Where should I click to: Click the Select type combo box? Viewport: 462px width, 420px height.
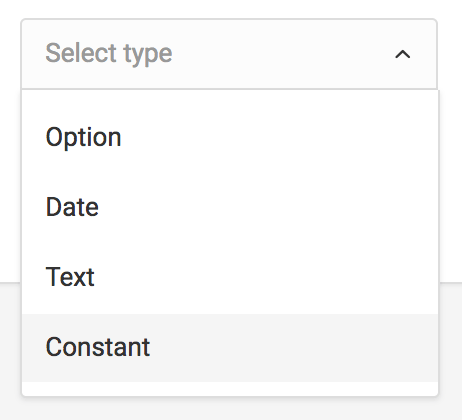pyautogui.click(x=229, y=54)
